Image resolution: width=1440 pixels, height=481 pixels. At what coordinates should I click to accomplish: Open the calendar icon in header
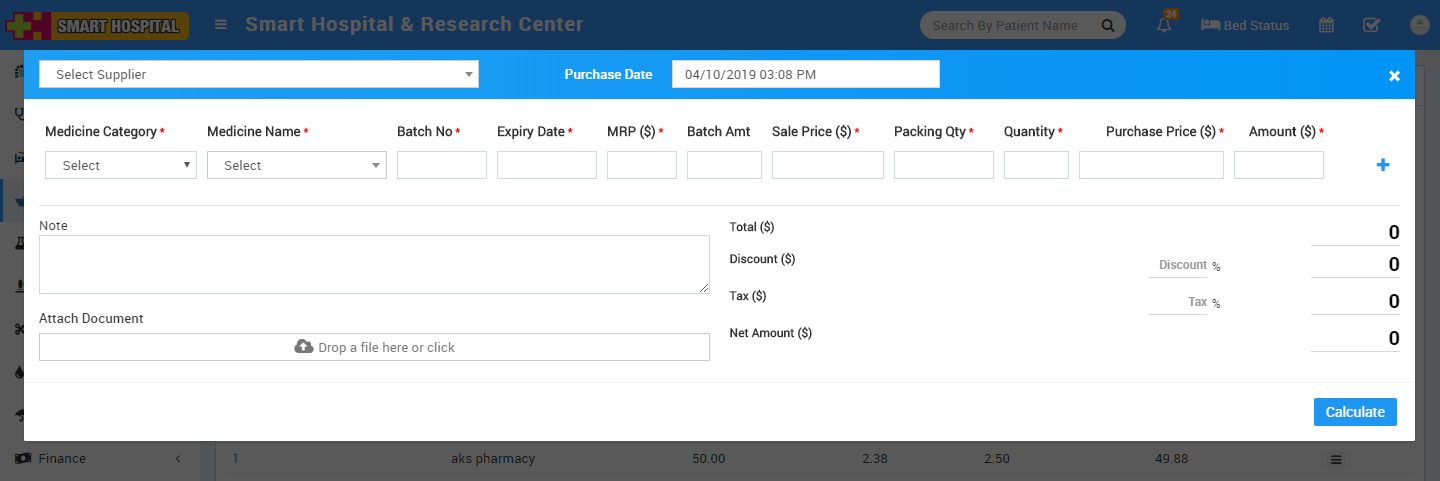click(x=1326, y=25)
